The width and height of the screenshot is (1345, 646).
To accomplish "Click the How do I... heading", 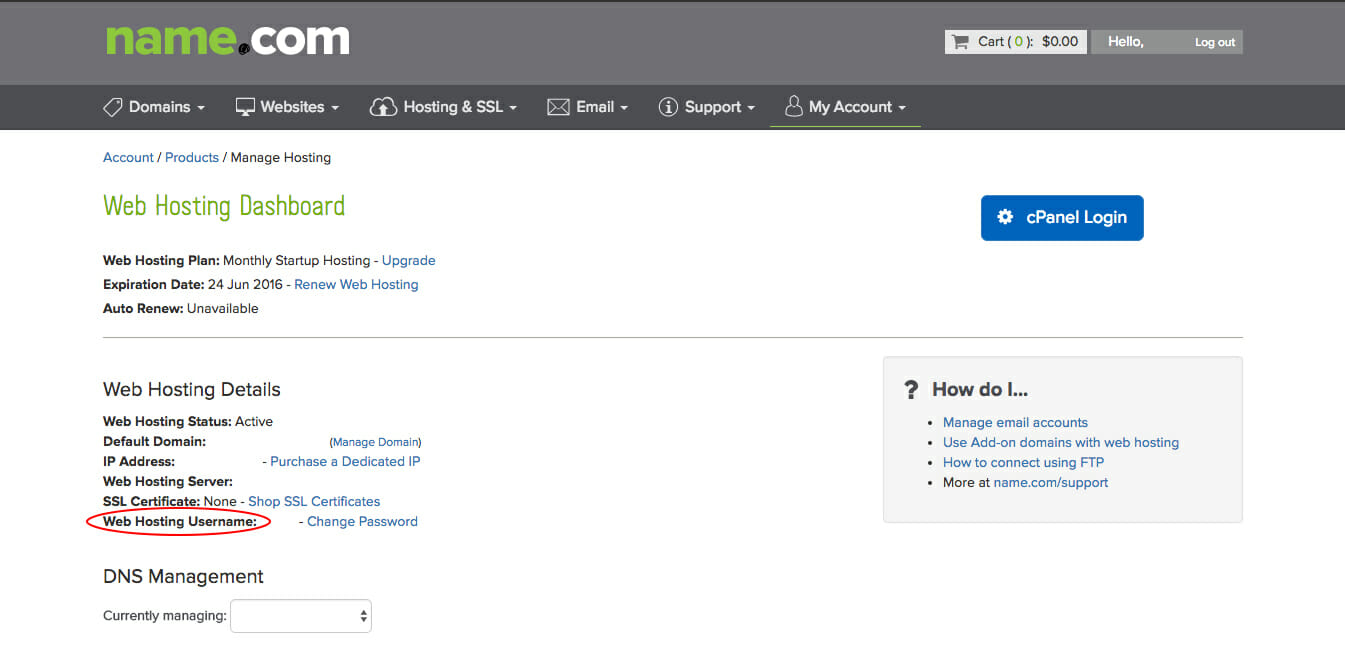I will [x=980, y=390].
